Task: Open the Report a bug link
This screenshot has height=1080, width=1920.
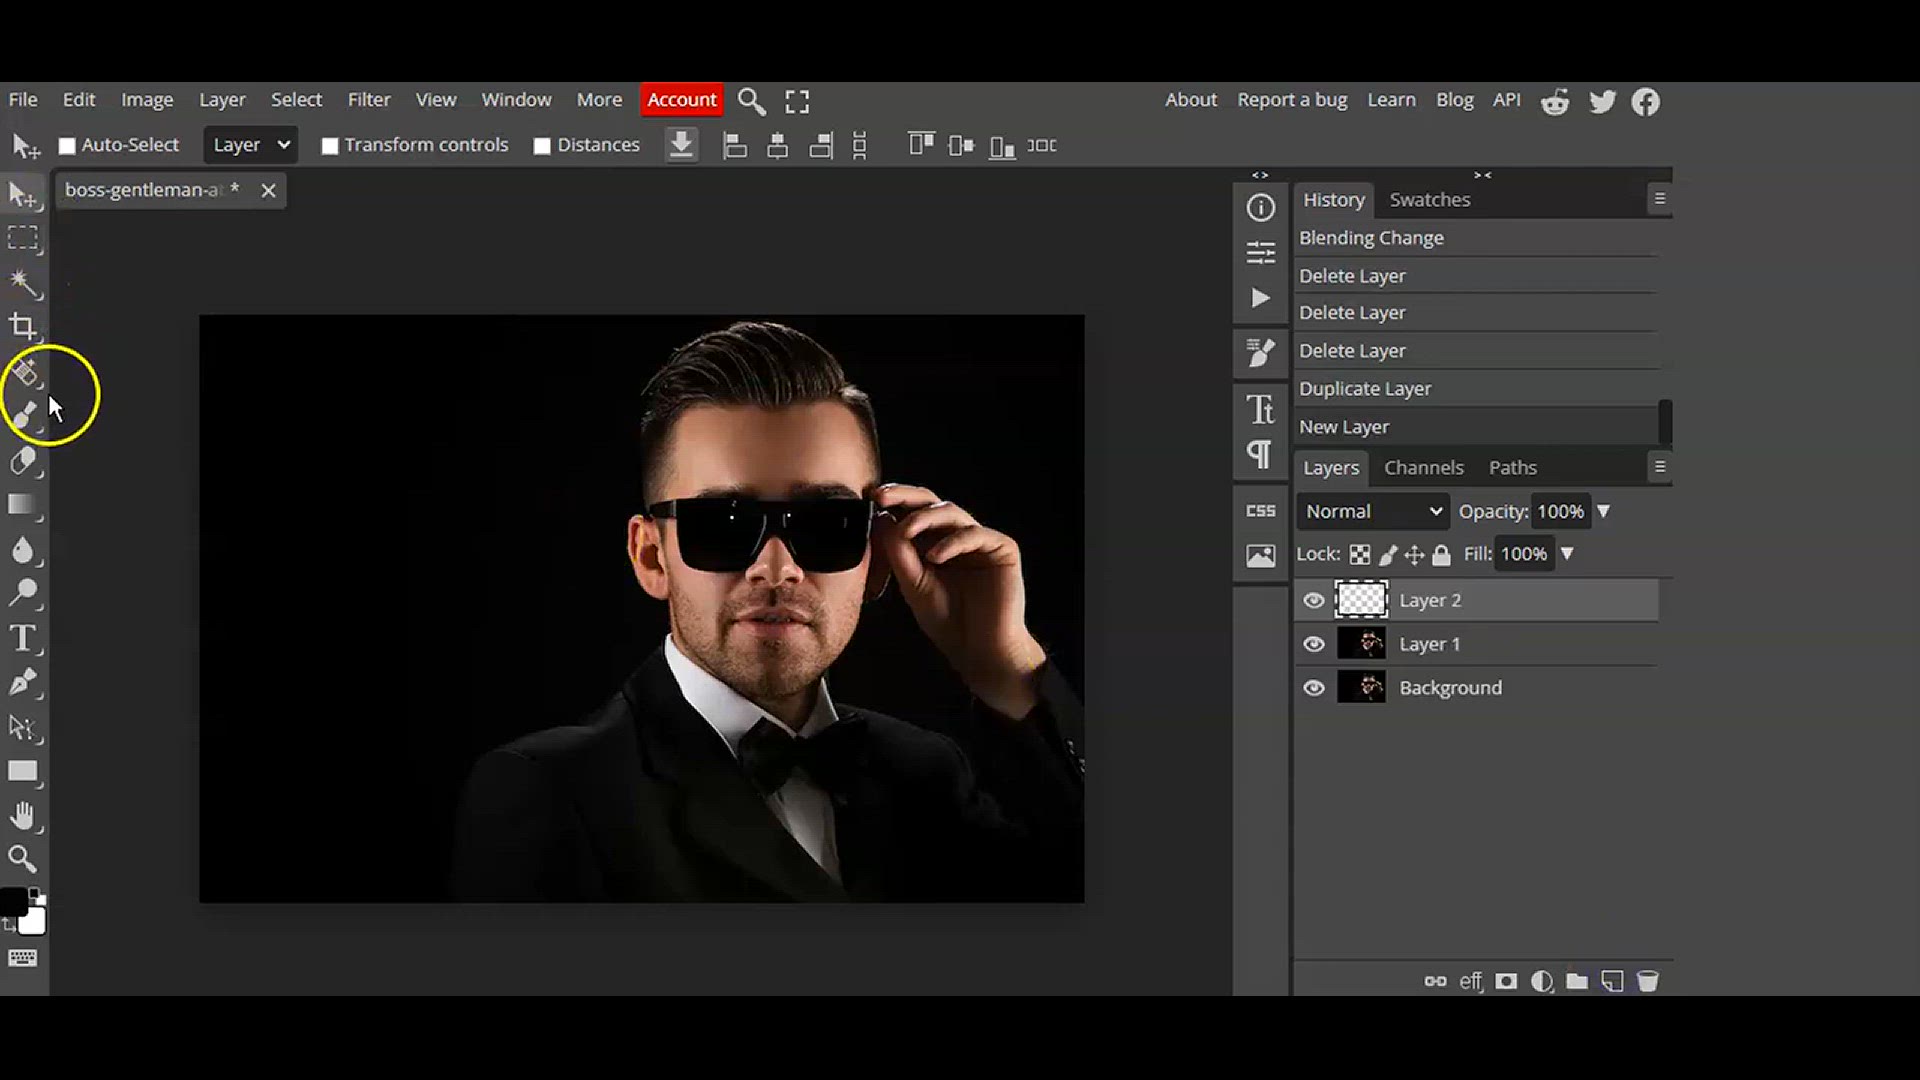Action: pyautogui.click(x=1292, y=100)
